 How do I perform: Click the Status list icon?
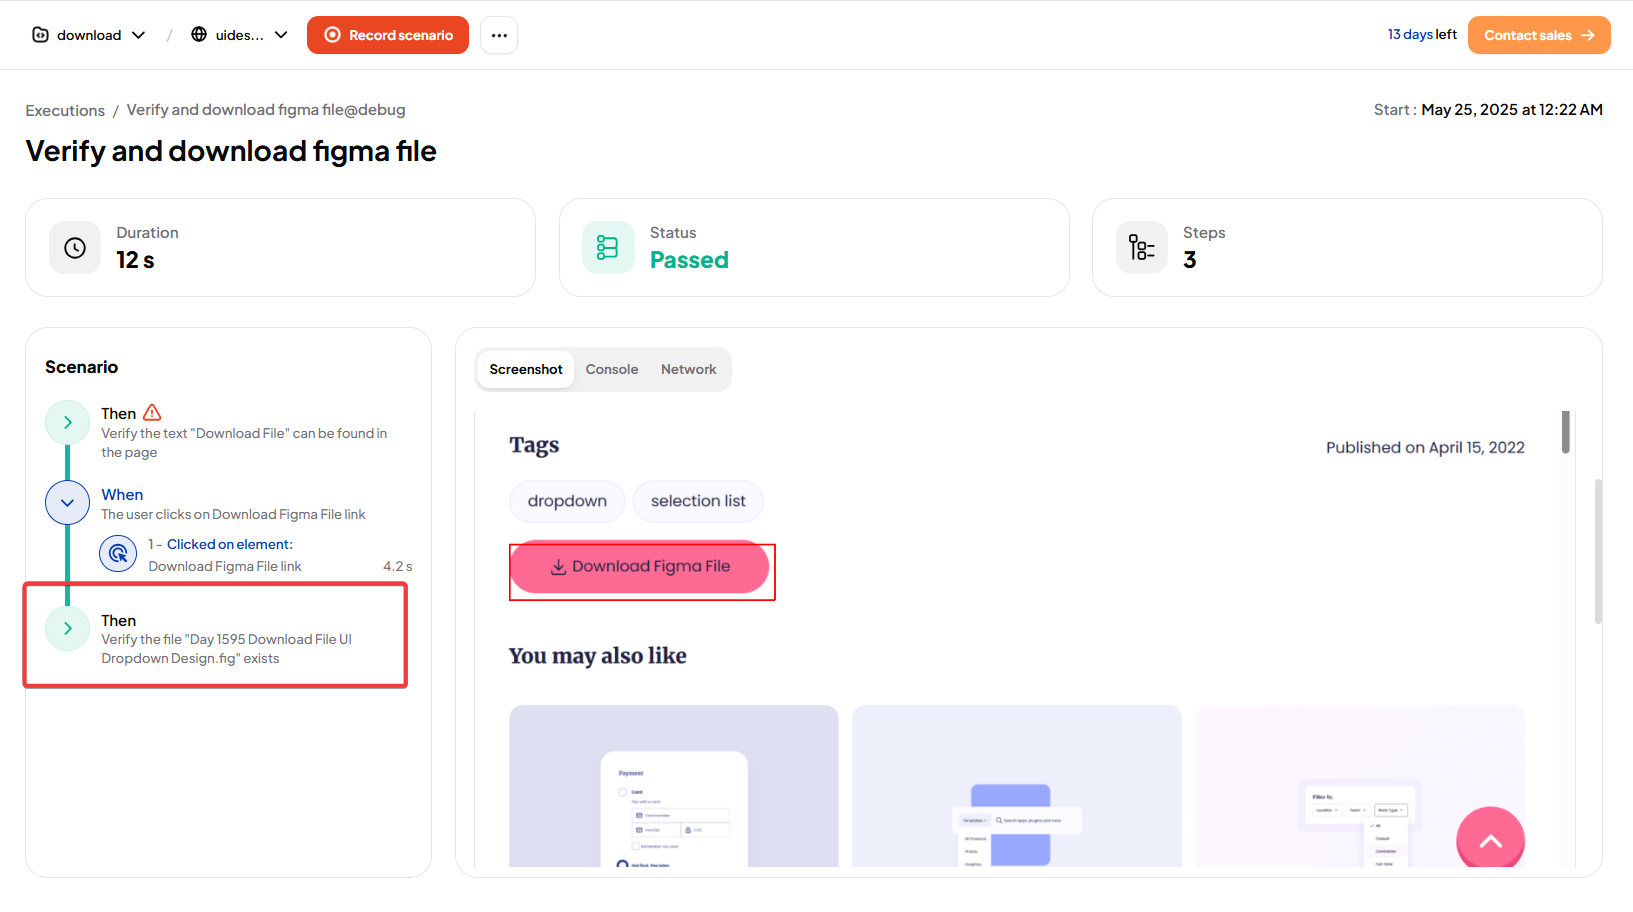[608, 248]
